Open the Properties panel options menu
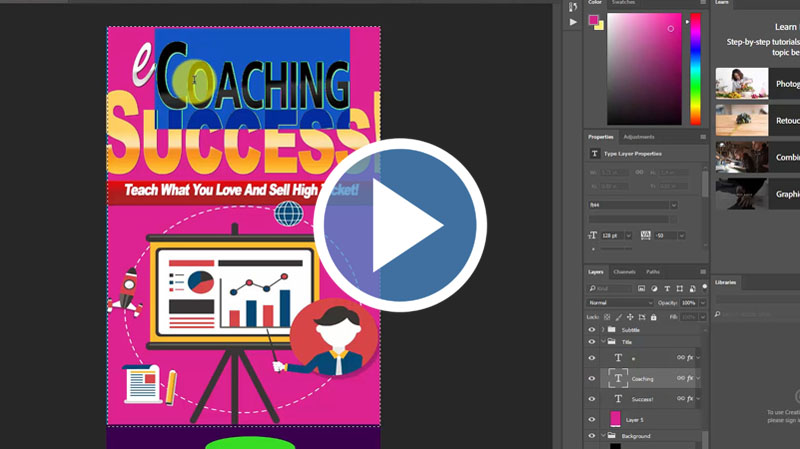Viewport: 800px width, 449px height. [x=703, y=137]
